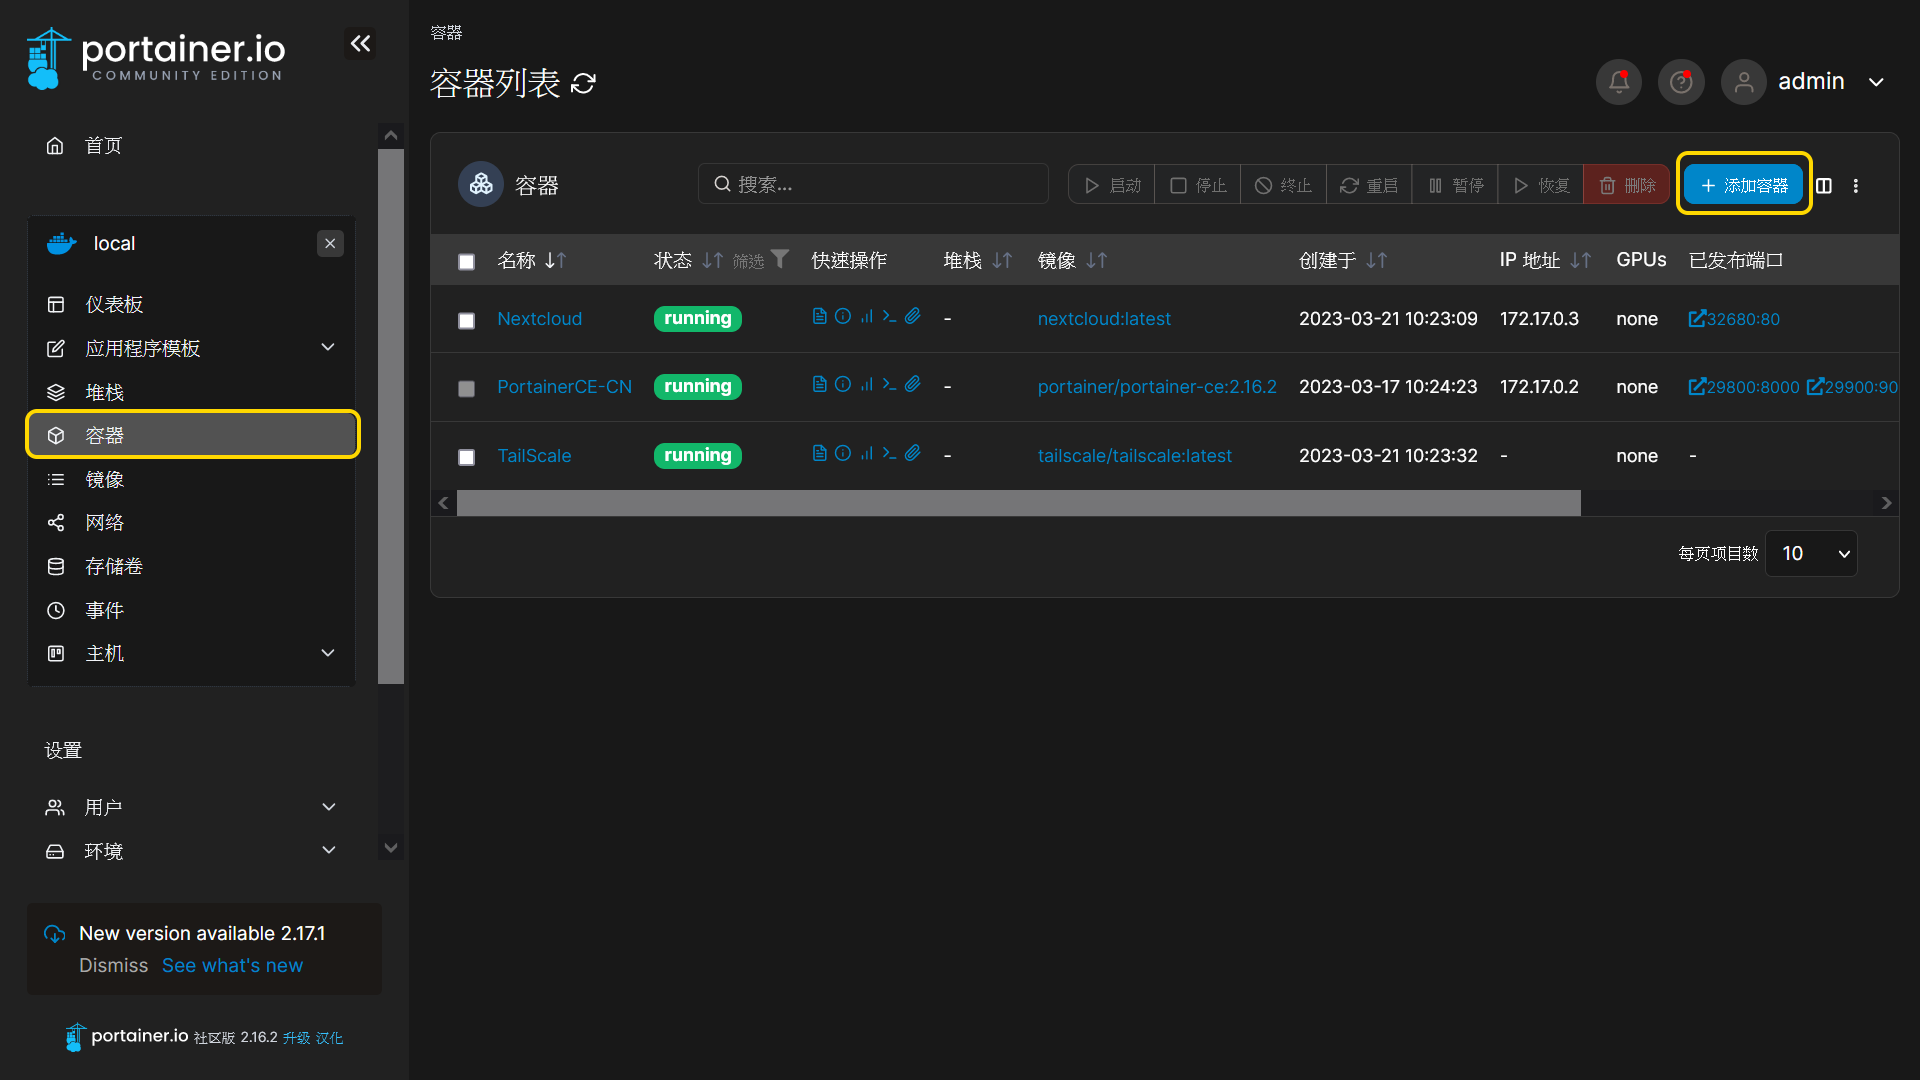Expand the 应用程序模板 submenu
1920x1080 pixels.
(327, 347)
